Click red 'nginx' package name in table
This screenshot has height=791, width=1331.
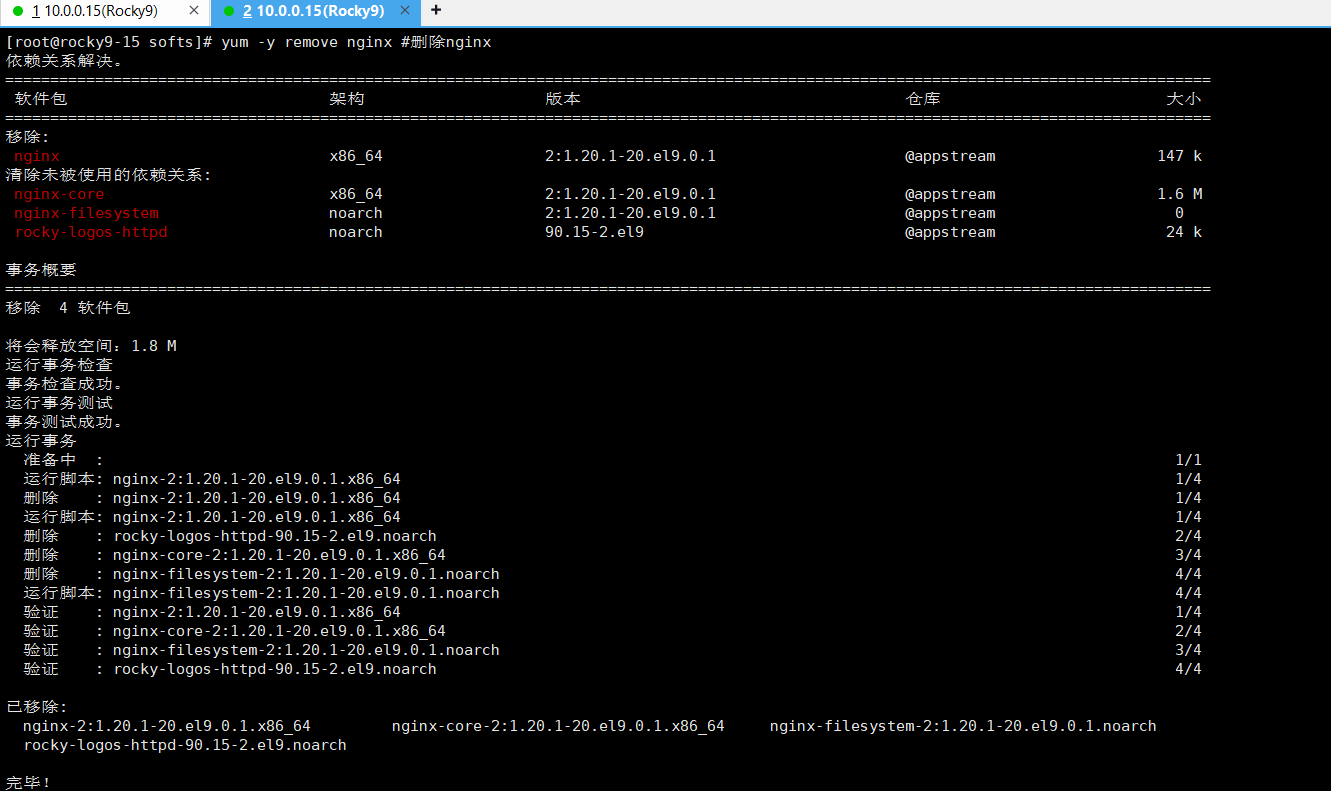[37, 156]
